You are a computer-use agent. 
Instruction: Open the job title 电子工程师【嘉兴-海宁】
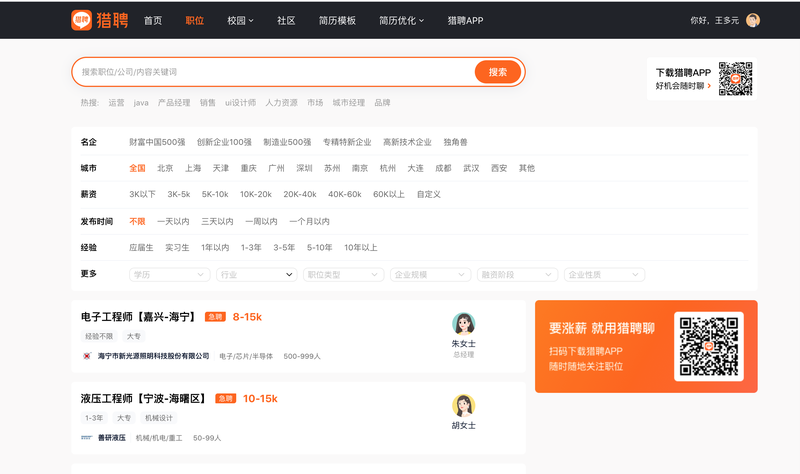pos(139,317)
